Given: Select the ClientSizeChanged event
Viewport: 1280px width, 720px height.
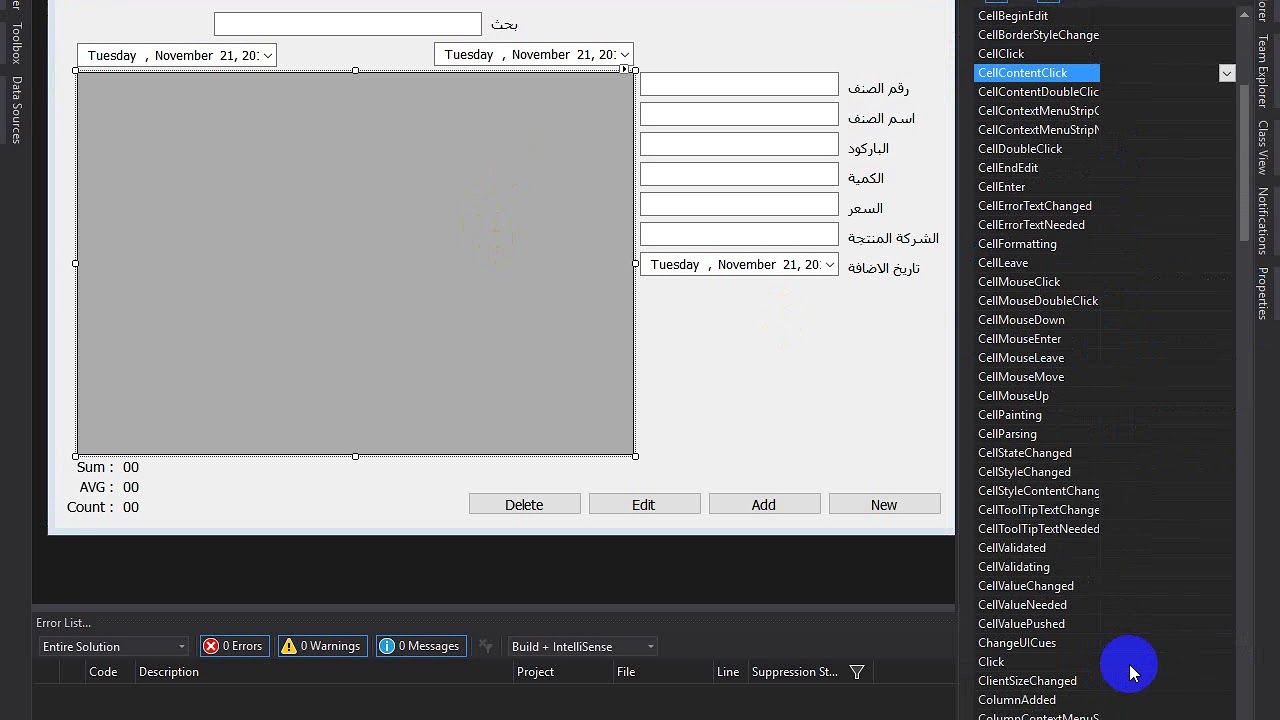Looking at the screenshot, I should (1027, 681).
